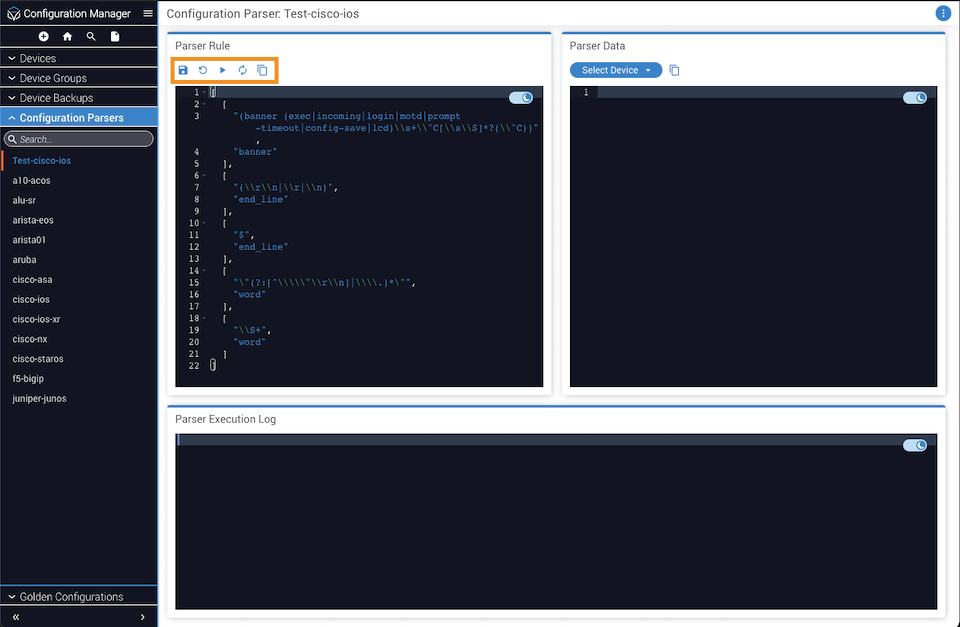Copy Parser Data using copy icon
Screen dimensions: 960x627
pyautogui.click(x=674, y=70)
